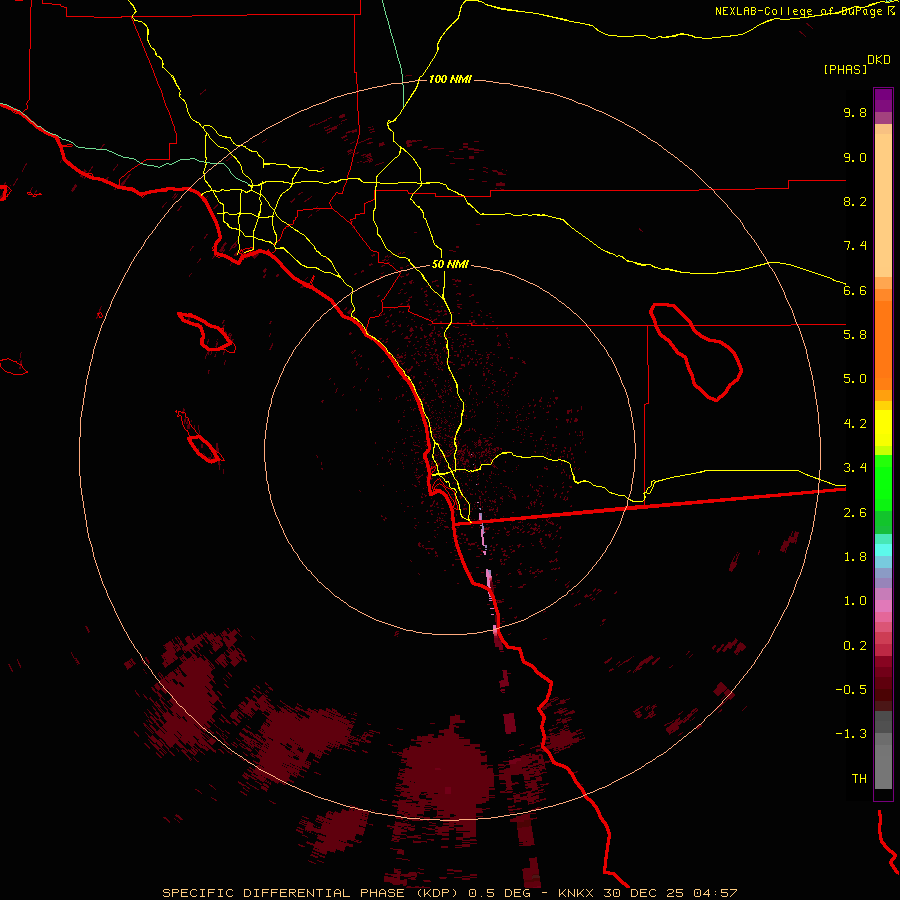Click the cyan segment of the color bar
This screenshot has width=900, height=900.
pos(883,550)
